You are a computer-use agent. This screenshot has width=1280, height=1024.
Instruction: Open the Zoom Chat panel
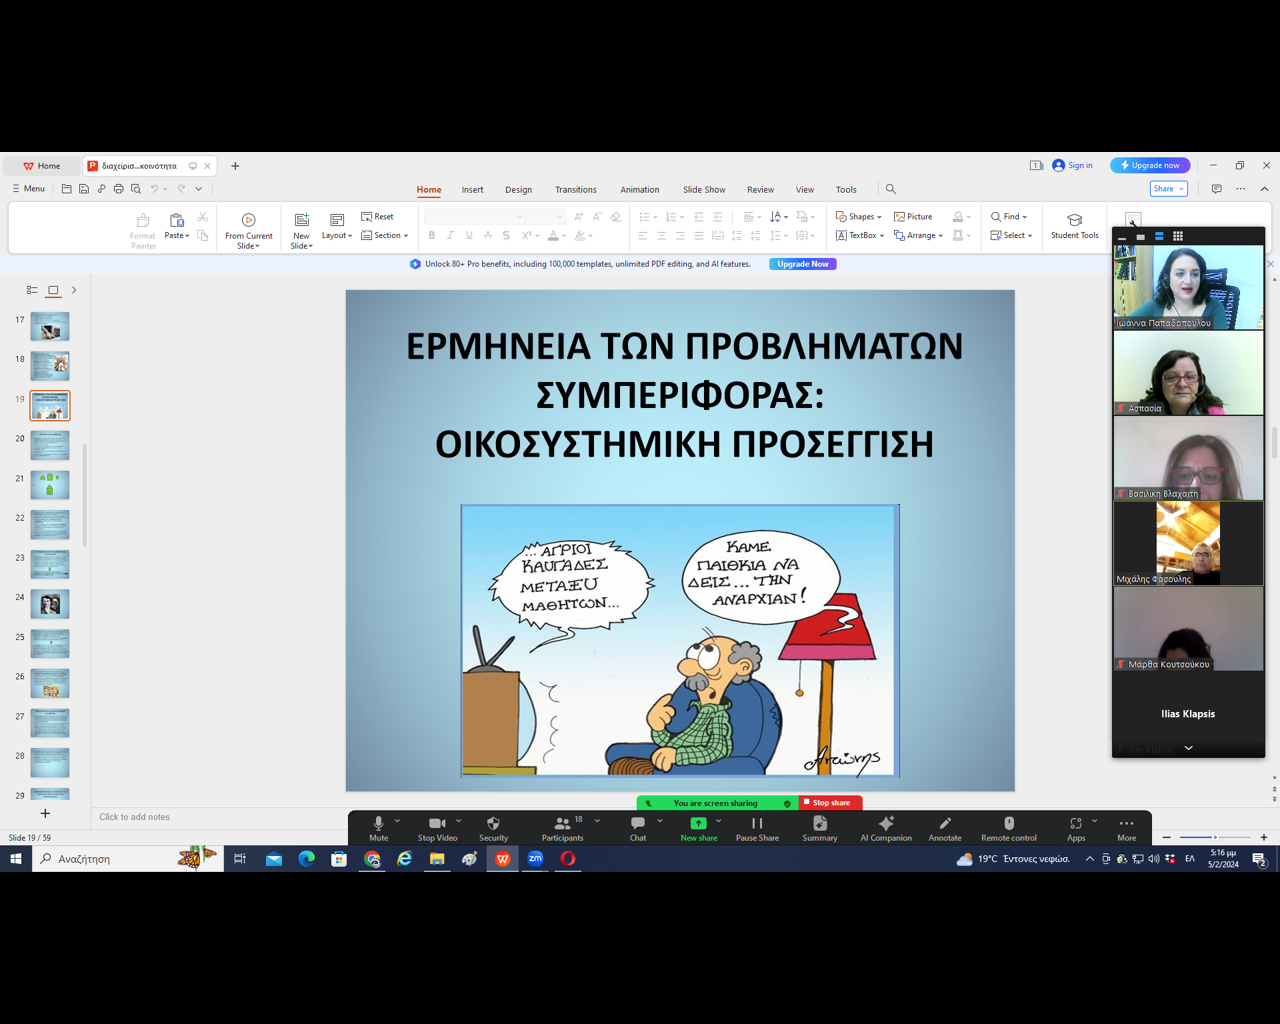click(638, 824)
